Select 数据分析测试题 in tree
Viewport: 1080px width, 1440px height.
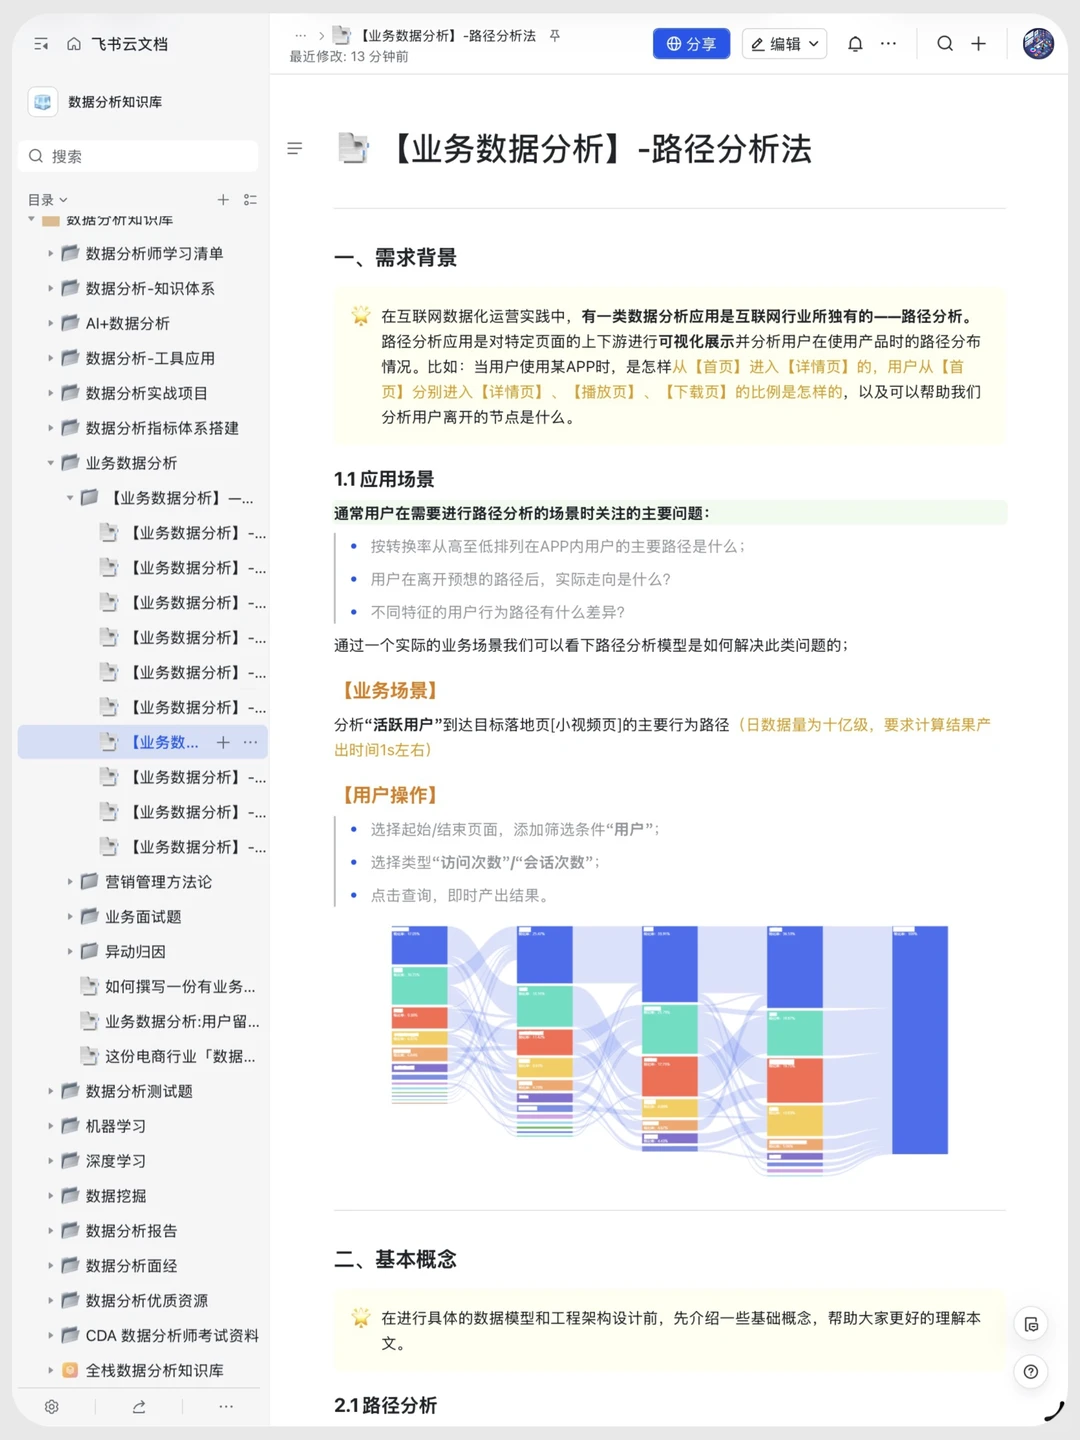point(139,1091)
